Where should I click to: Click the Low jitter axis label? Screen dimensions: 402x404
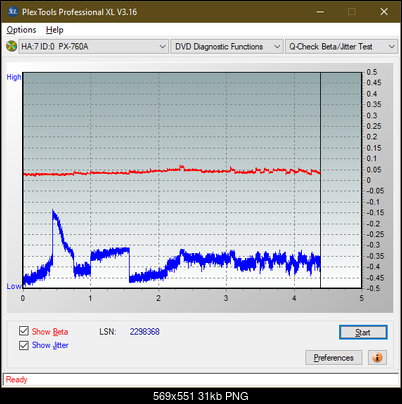pos(14,286)
